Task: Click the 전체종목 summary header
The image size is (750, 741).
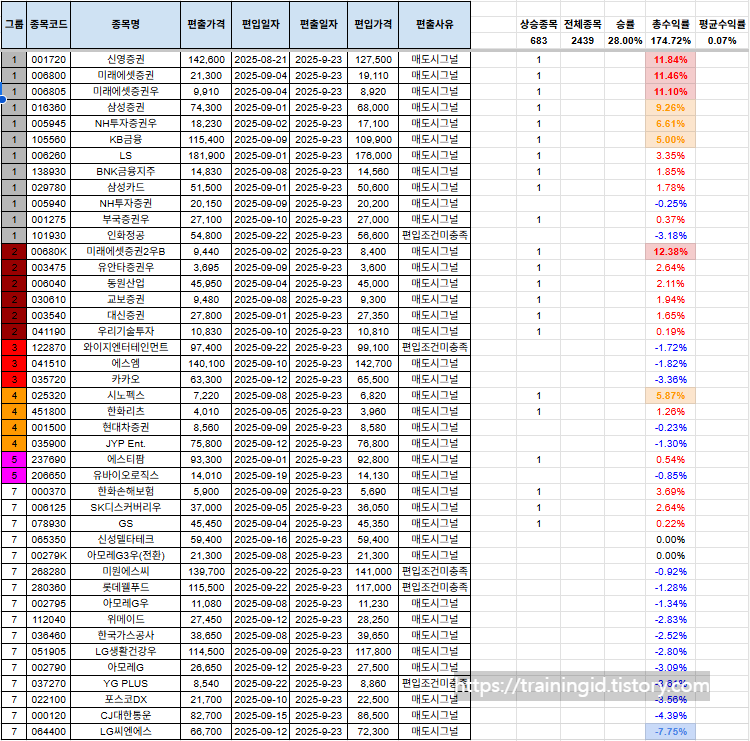Action: (x=583, y=24)
